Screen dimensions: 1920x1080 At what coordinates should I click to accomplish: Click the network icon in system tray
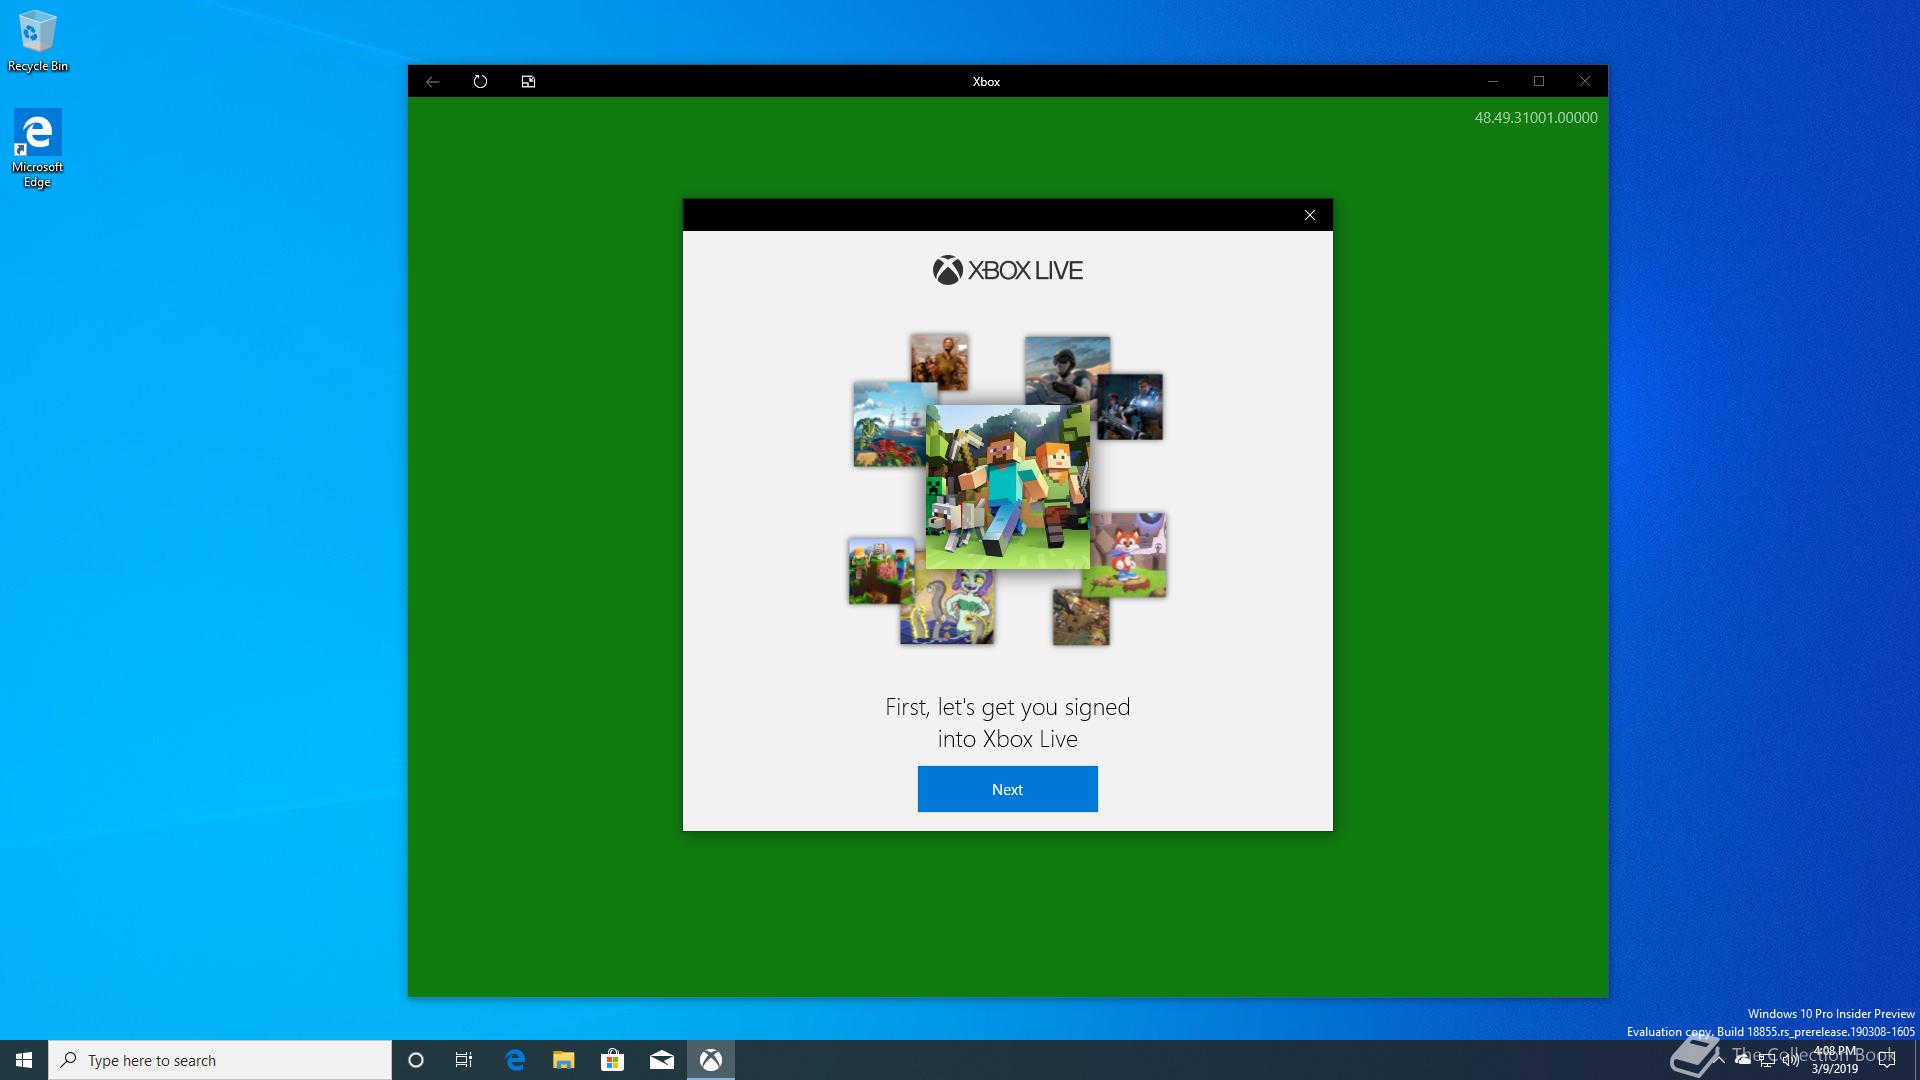(x=1767, y=1060)
